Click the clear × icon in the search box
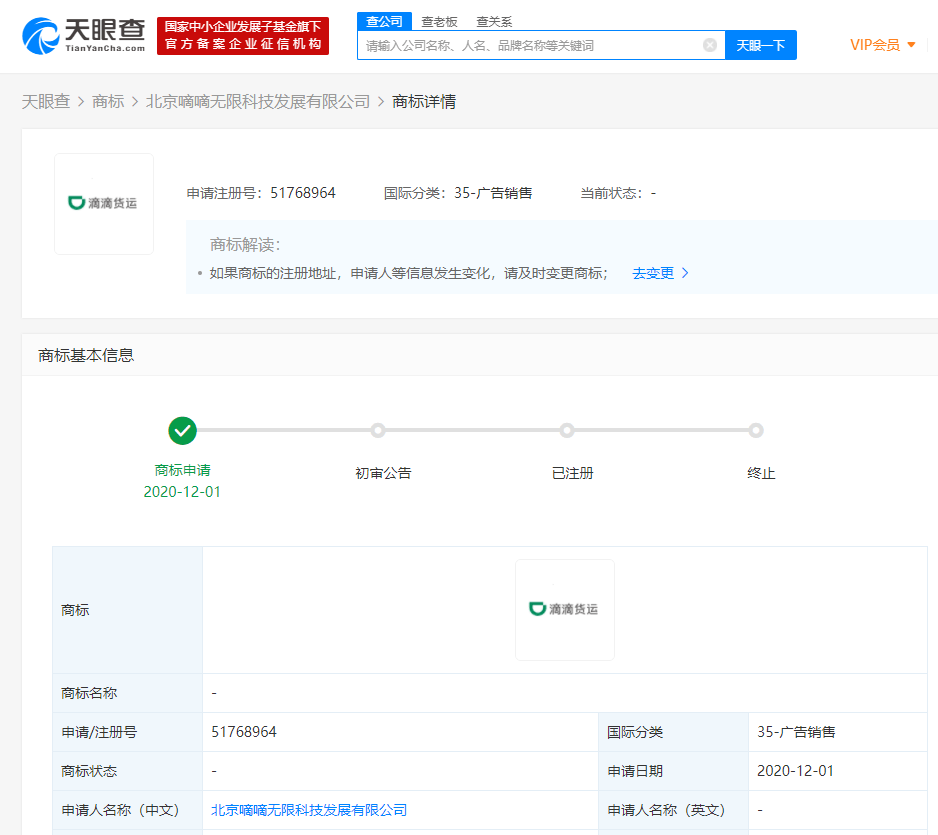Image resolution: width=938 pixels, height=835 pixels. [710, 45]
